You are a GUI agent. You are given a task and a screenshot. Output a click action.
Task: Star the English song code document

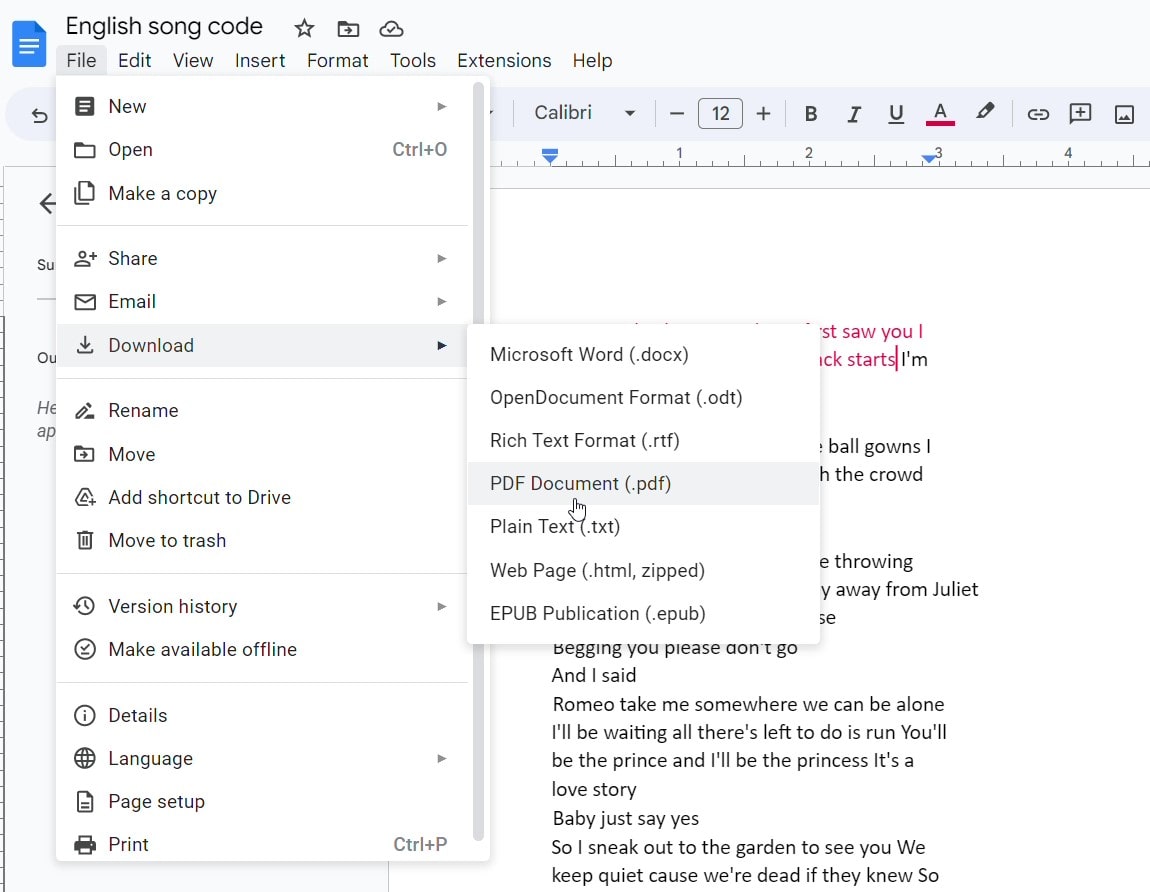pyautogui.click(x=302, y=29)
